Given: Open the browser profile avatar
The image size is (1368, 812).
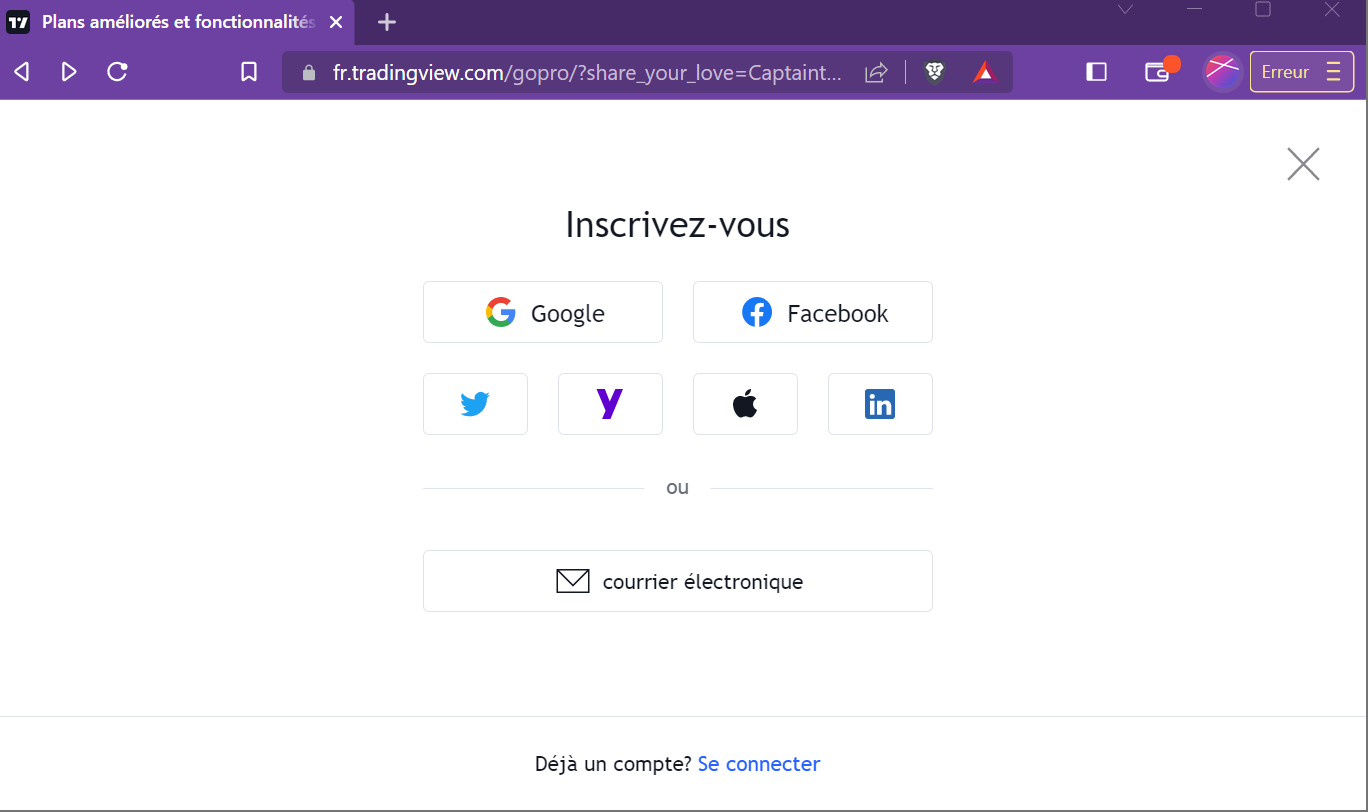Looking at the screenshot, I should coord(1222,72).
